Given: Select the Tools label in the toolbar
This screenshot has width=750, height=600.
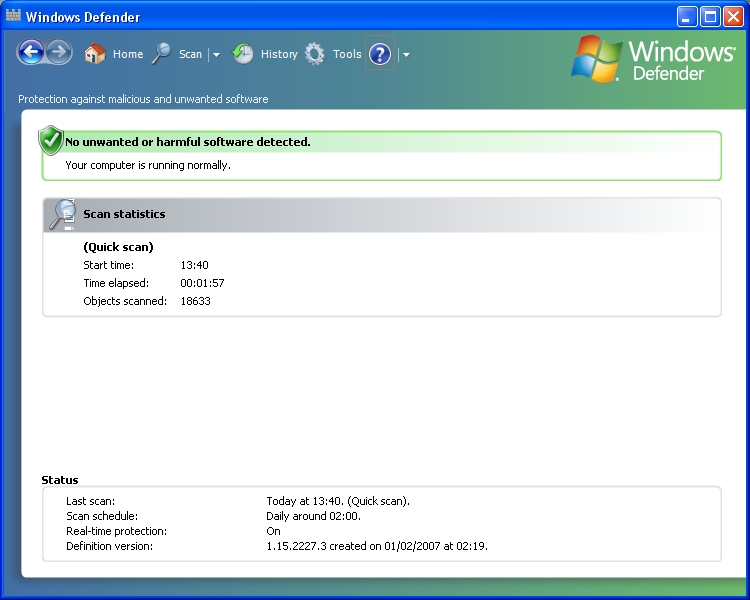Looking at the screenshot, I should 347,54.
